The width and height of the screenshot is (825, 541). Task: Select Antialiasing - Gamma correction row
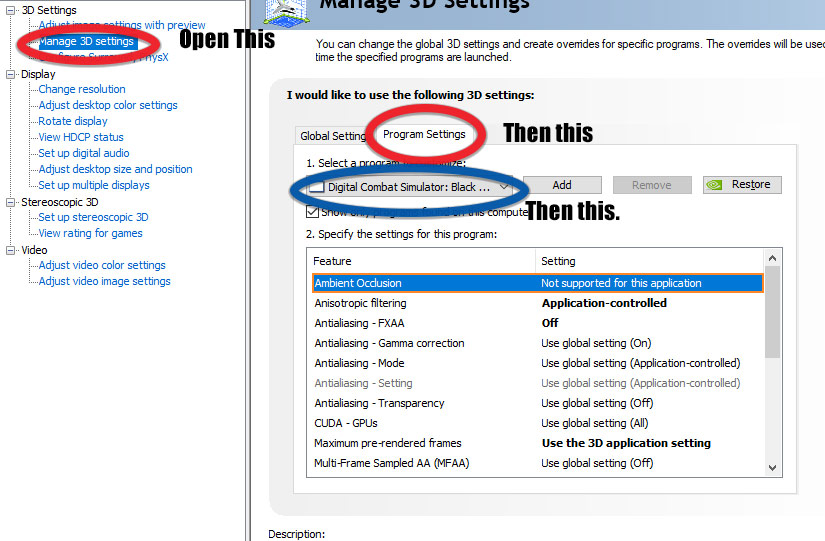coord(537,343)
